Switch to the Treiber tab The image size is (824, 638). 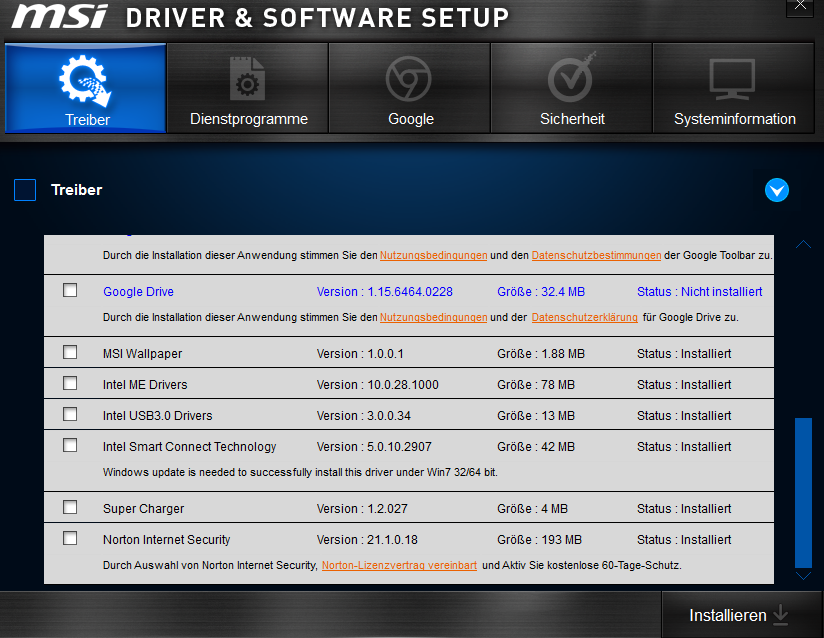point(86,88)
